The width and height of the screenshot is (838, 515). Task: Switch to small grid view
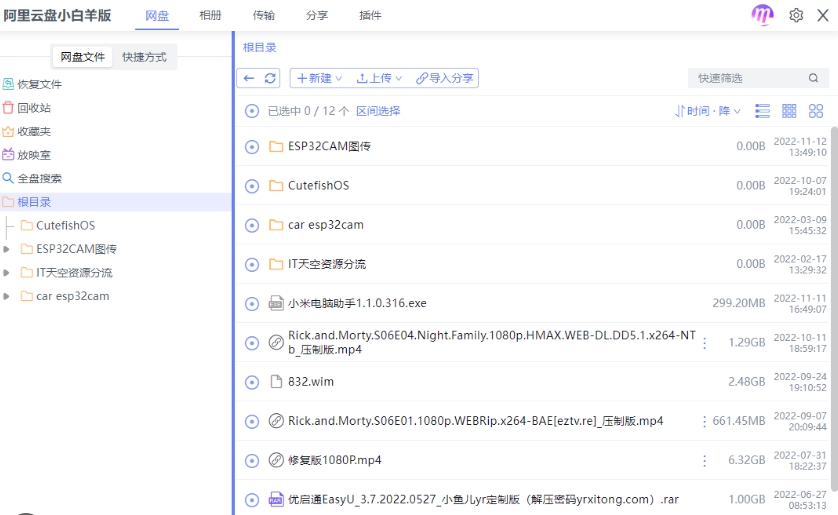click(789, 111)
